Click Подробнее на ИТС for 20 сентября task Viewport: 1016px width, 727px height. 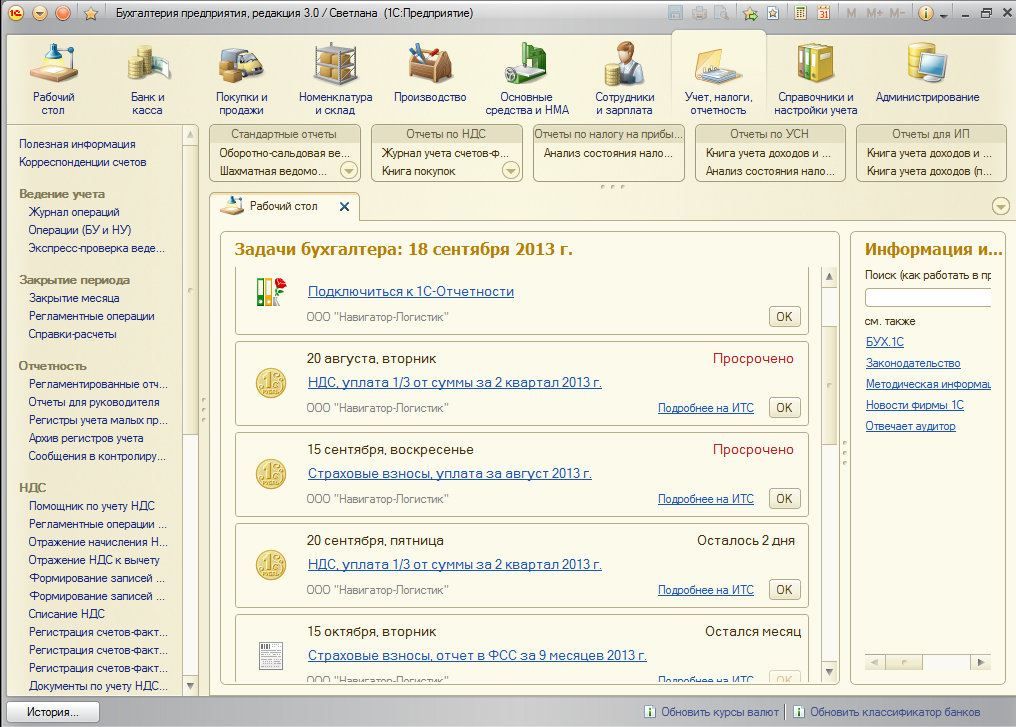click(706, 590)
